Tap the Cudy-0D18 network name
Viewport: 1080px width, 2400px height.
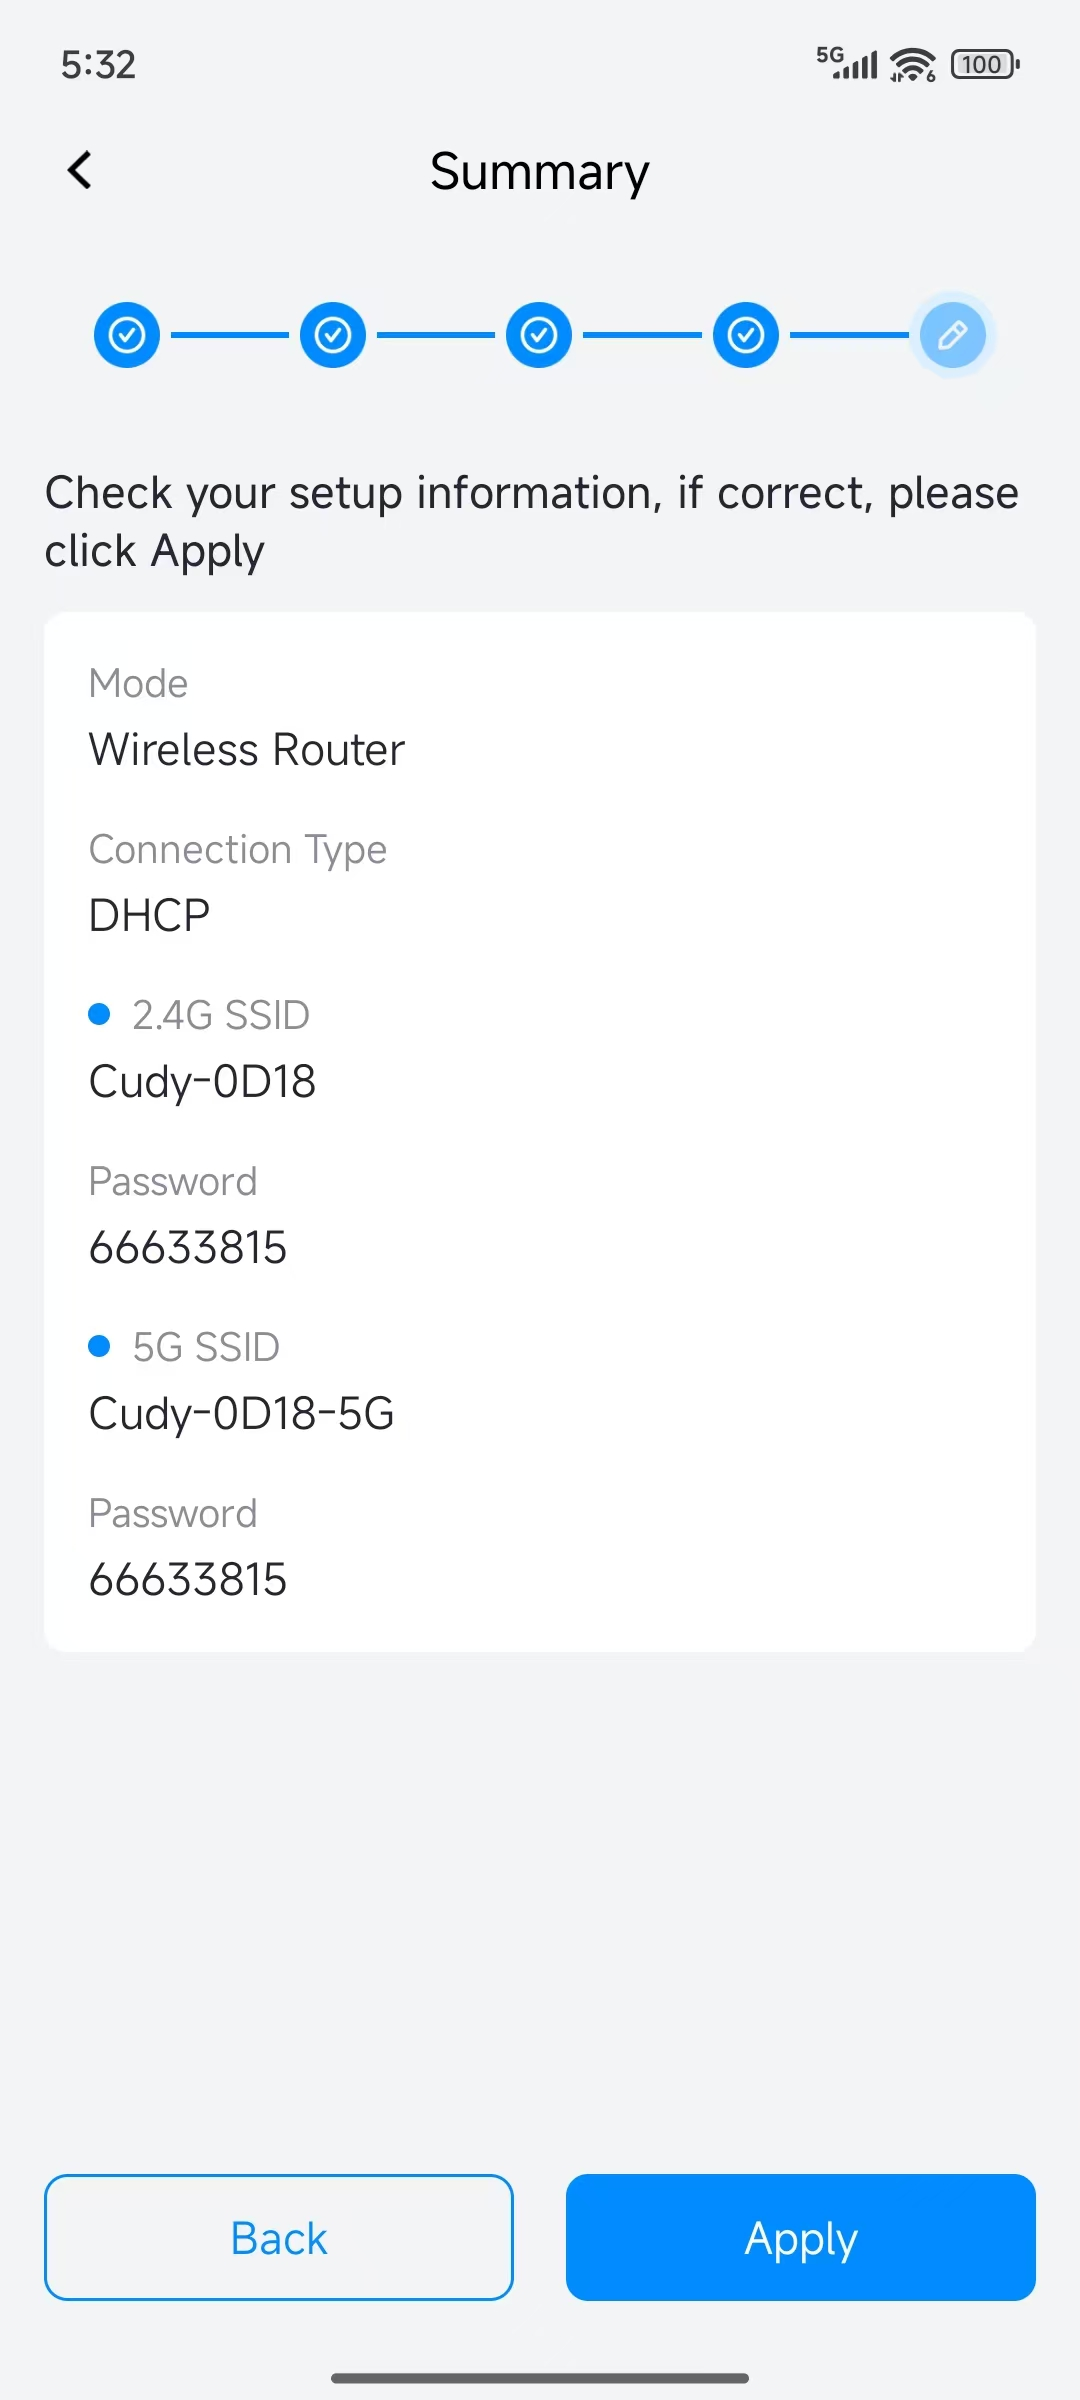click(x=203, y=1082)
